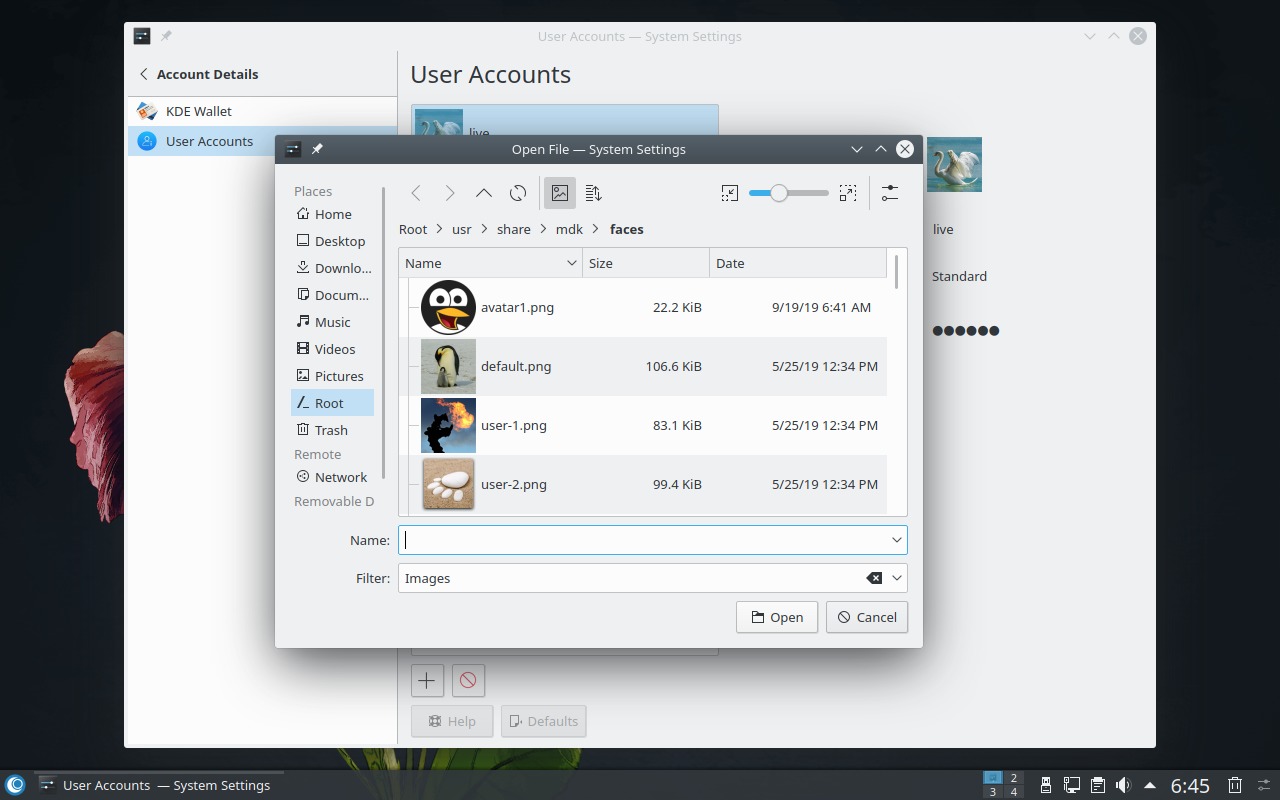Screen dimensions: 1280x800
Task: Open the file dialog options menu
Action: pos(889,193)
